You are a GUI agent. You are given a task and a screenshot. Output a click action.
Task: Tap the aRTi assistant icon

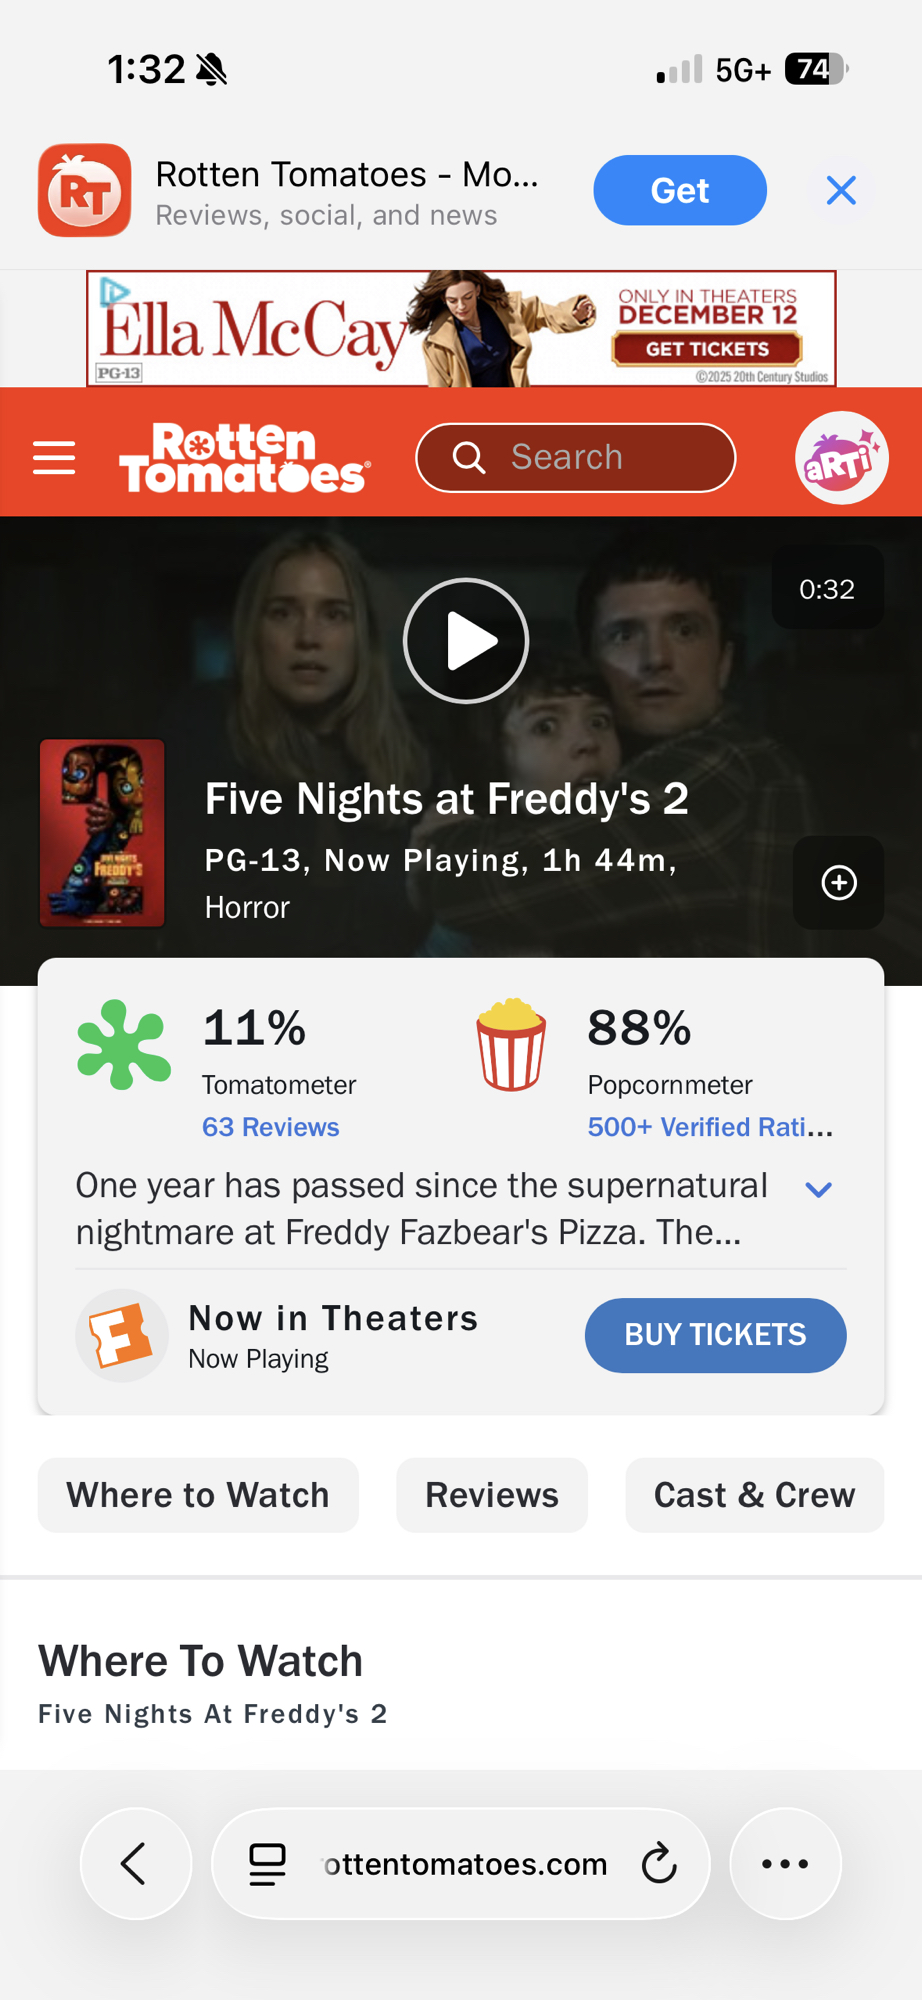coord(841,458)
